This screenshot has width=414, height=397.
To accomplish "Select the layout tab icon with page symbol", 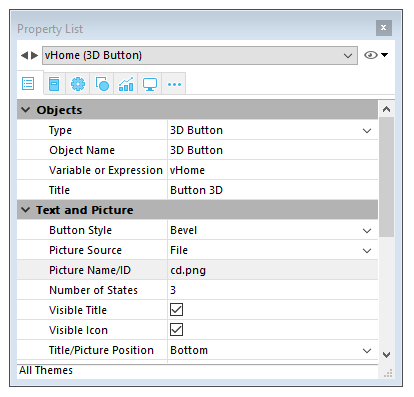I will [x=54, y=84].
